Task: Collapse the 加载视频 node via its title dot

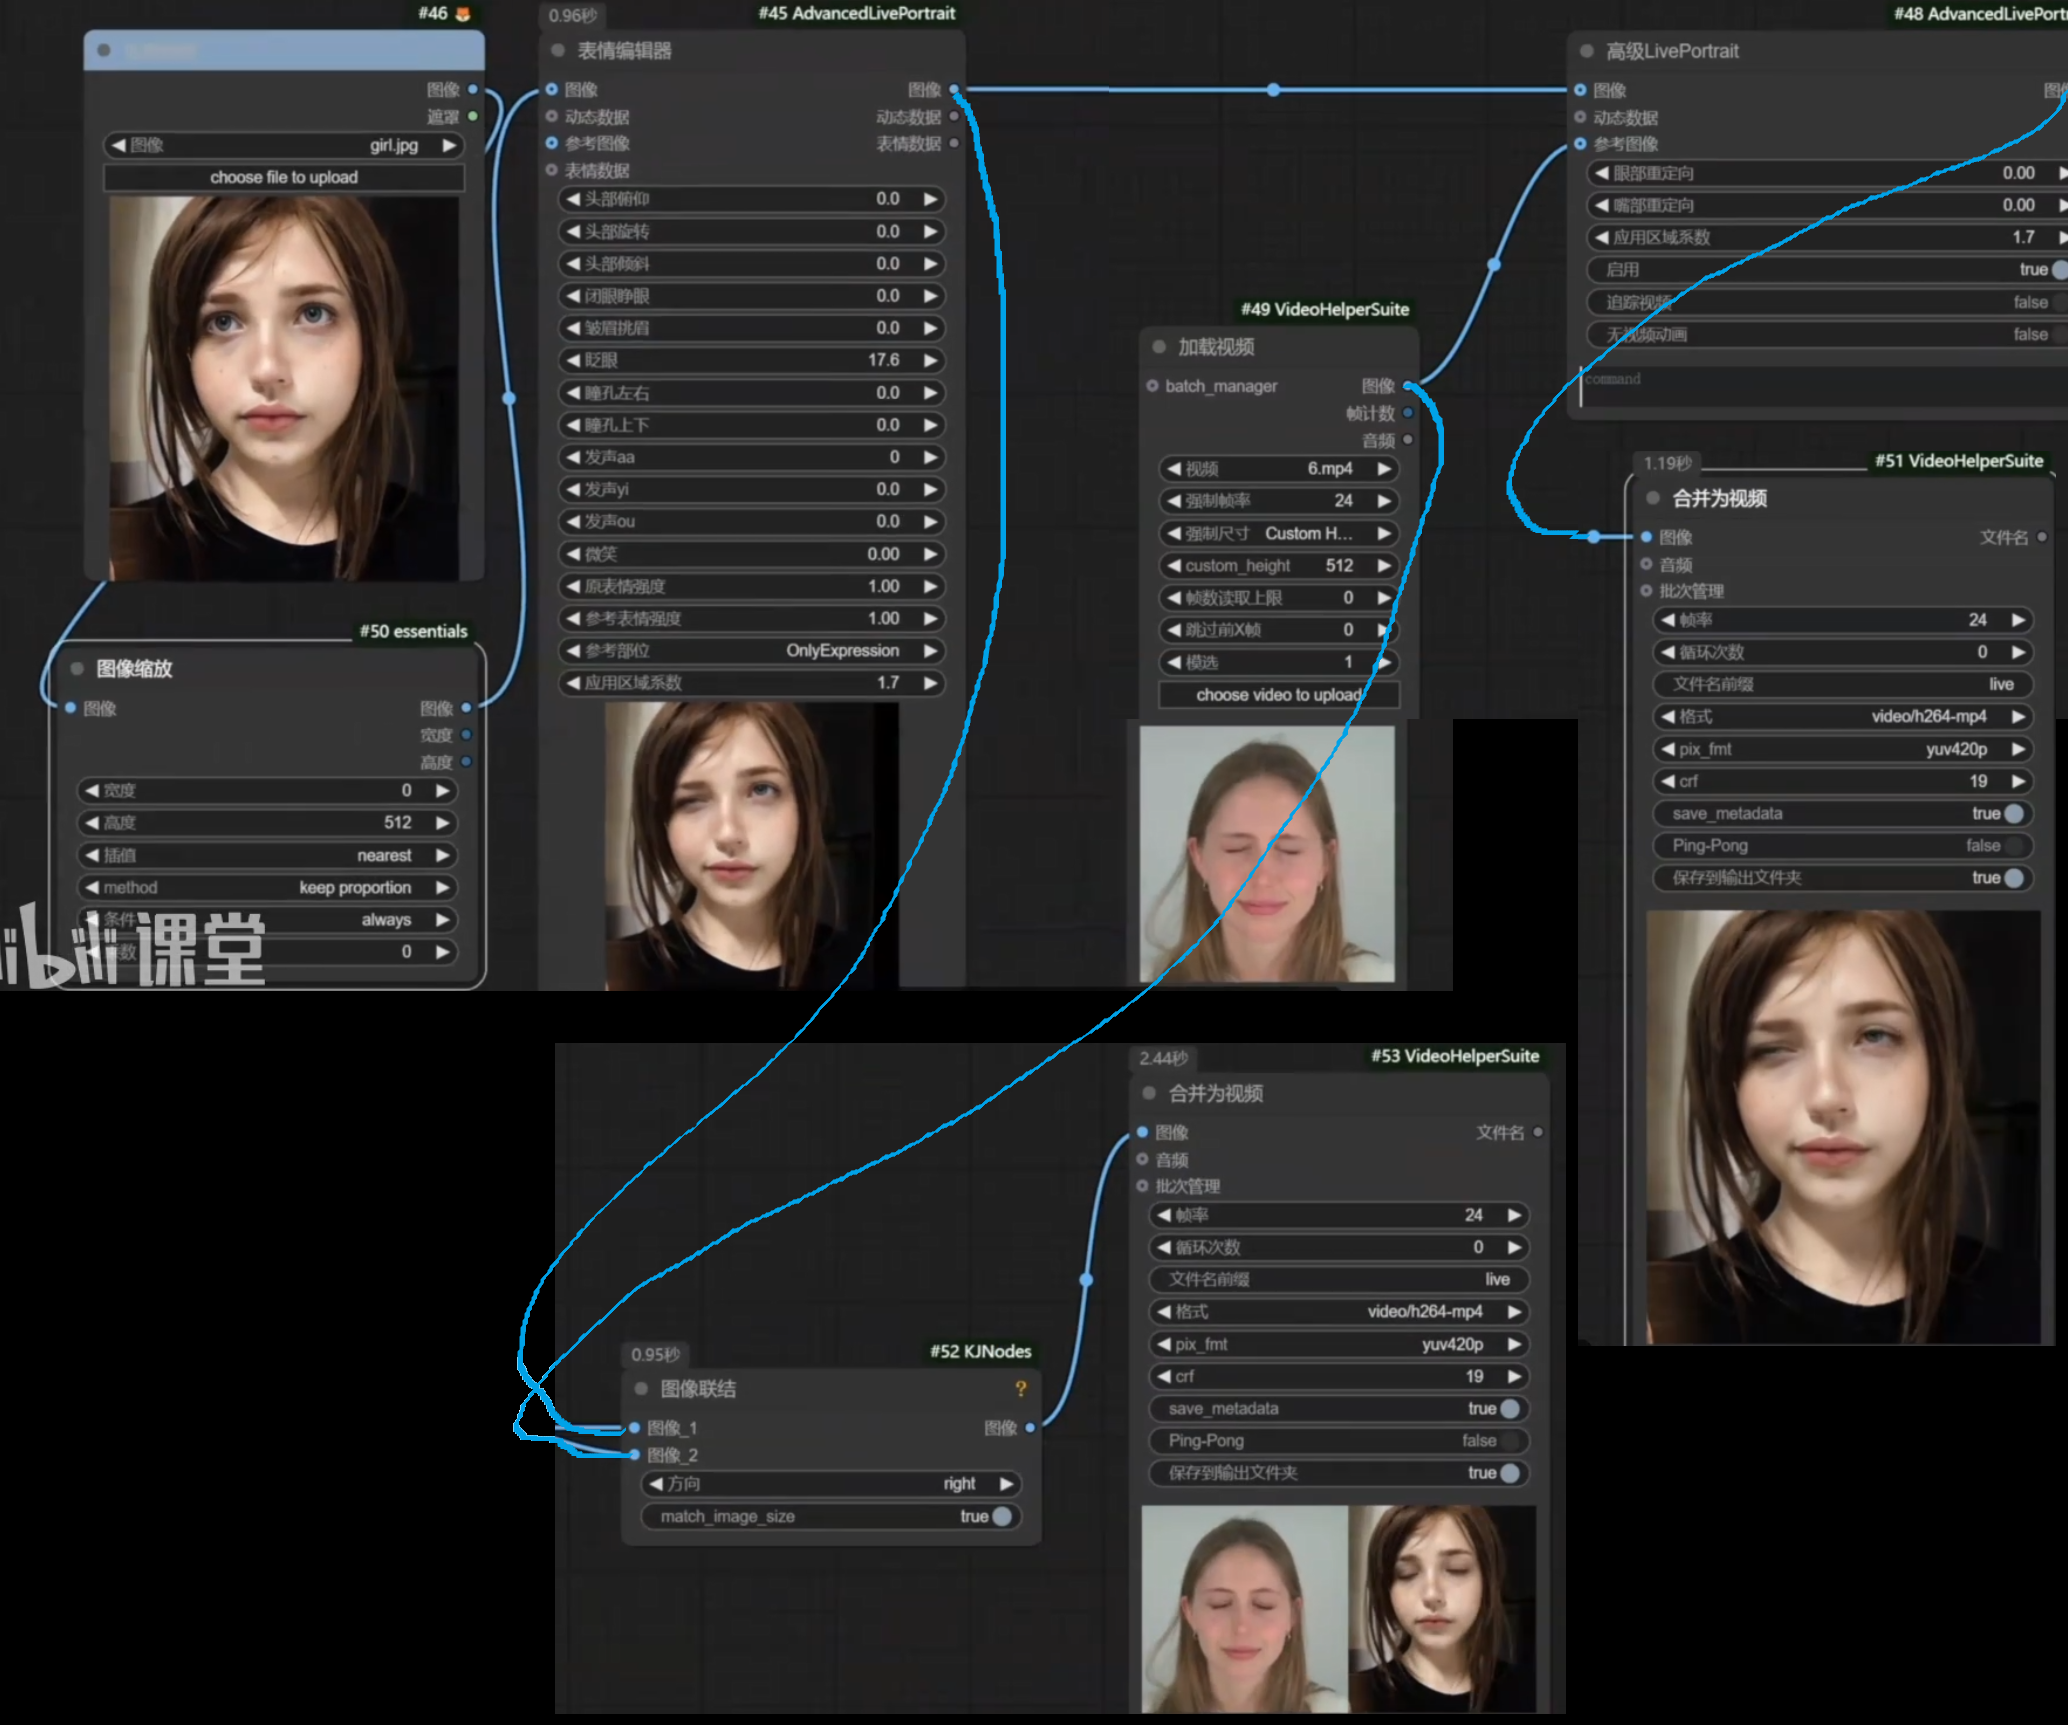Action: (1159, 347)
